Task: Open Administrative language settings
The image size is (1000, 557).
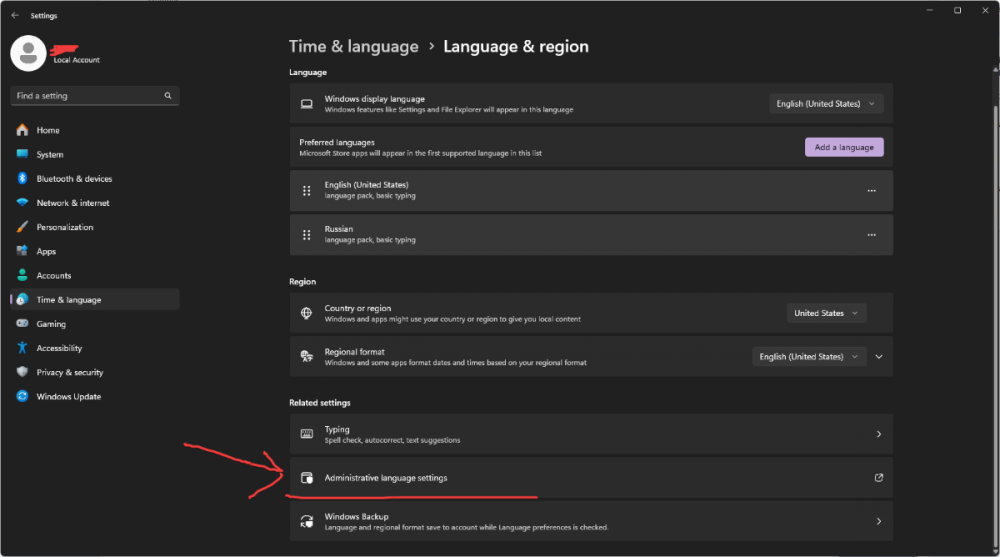Action: (x=386, y=478)
